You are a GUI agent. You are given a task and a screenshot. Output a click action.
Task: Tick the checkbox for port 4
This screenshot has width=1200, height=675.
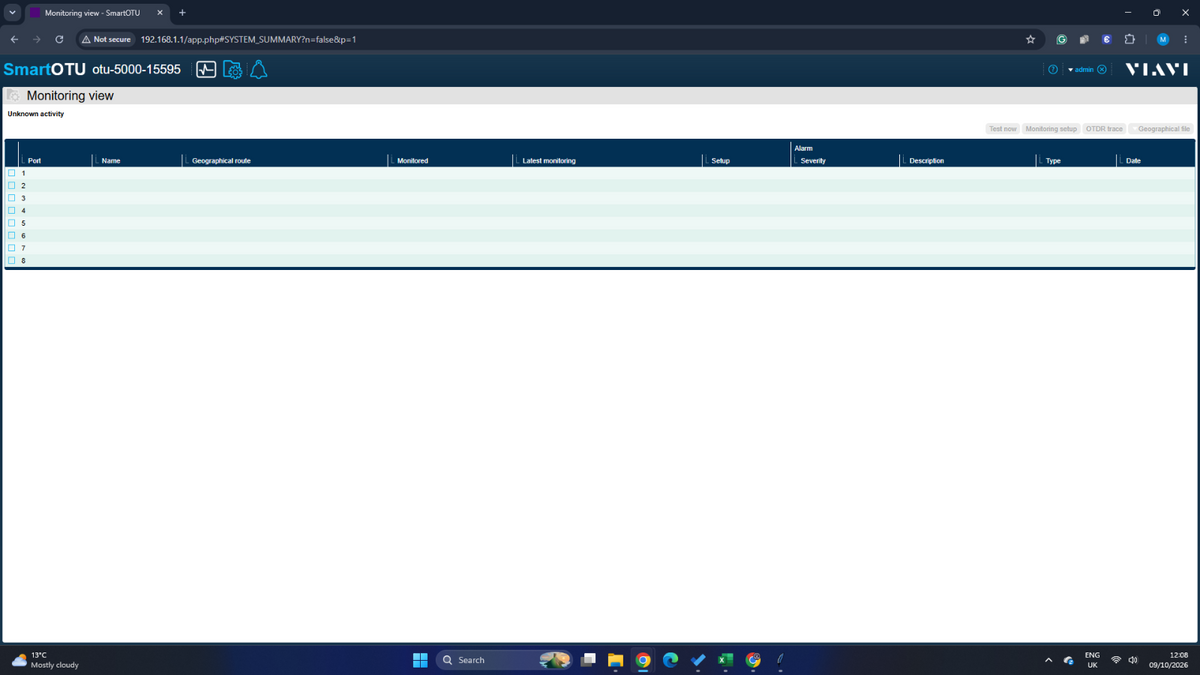[x=12, y=210]
